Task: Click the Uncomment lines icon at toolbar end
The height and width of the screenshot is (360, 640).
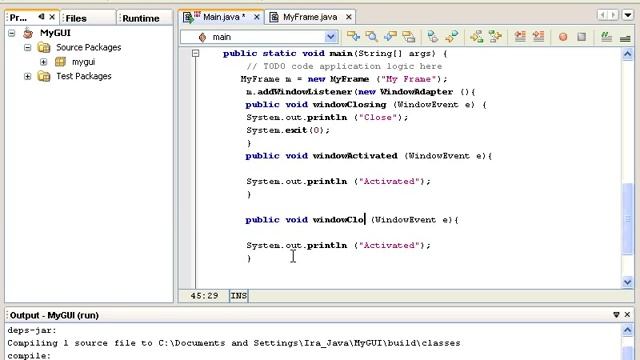Action: coord(625,38)
